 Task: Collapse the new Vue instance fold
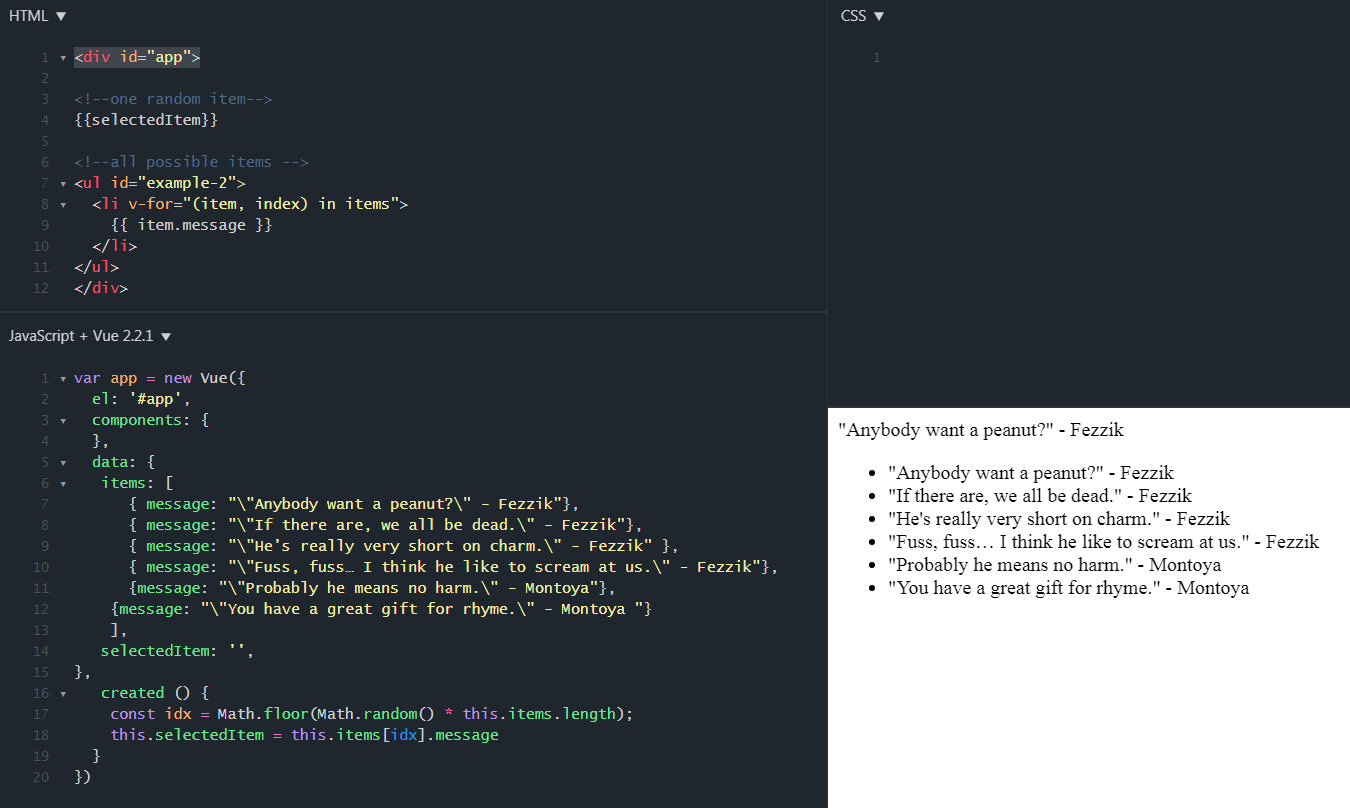63,377
